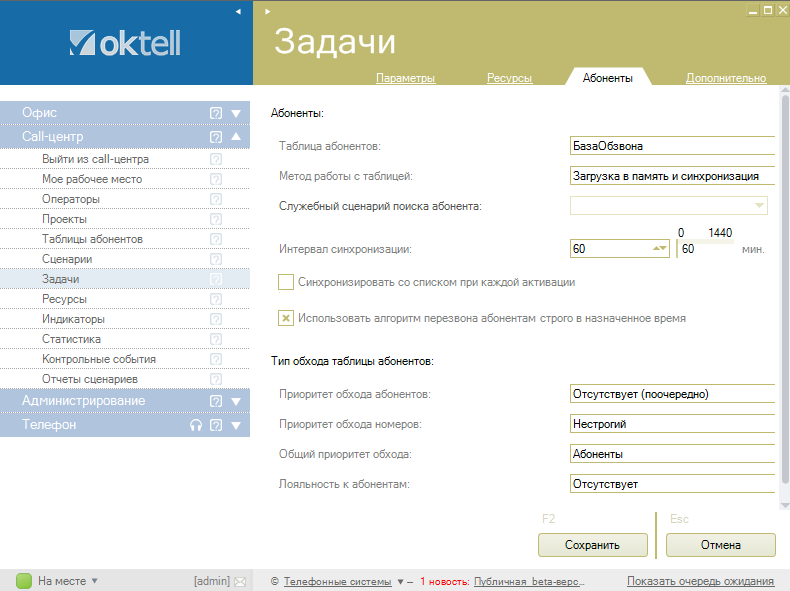Click help icon next to Администрирование
The width and height of the screenshot is (790, 591).
pyautogui.click(x=216, y=401)
